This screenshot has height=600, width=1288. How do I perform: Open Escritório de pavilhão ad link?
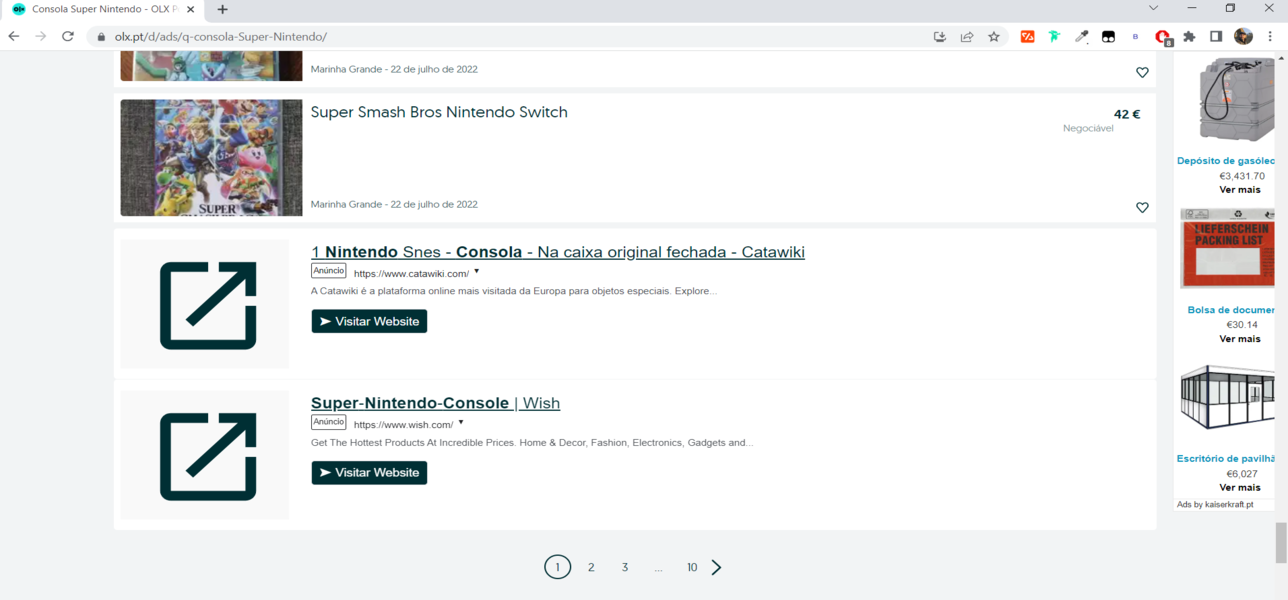[x=1227, y=459]
